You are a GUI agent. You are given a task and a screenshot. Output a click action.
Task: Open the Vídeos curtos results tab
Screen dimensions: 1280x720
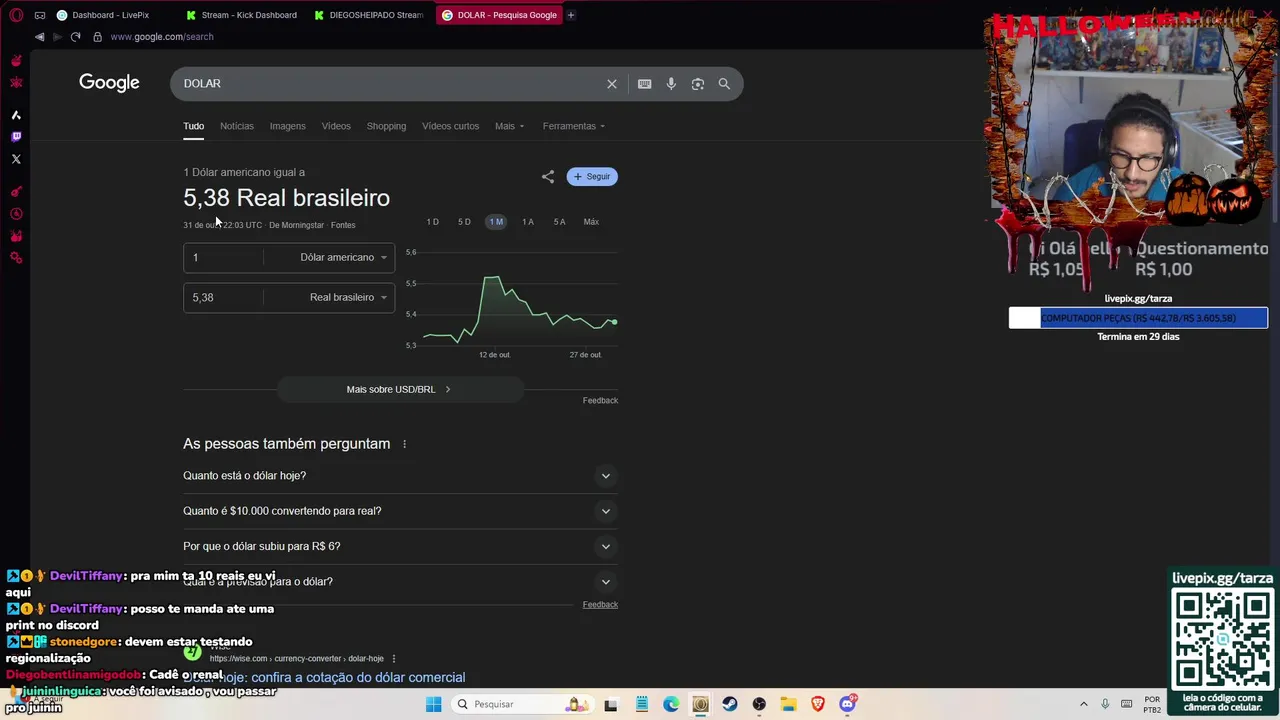pos(450,126)
